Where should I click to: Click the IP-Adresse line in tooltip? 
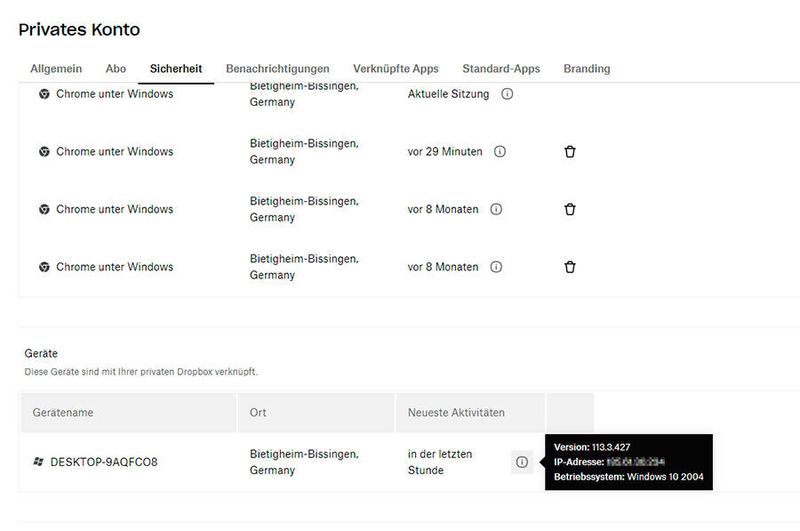click(x=609, y=462)
